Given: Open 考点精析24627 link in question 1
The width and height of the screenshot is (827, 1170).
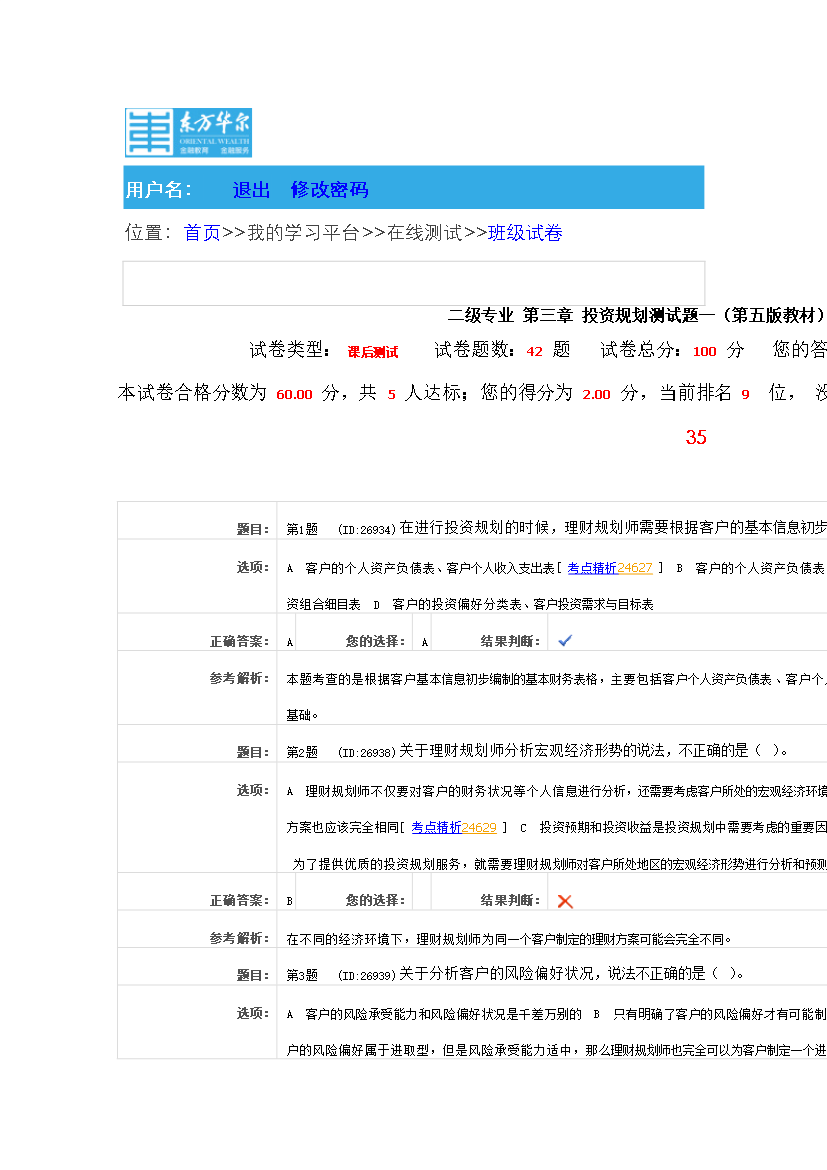Looking at the screenshot, I should [610, 568].
